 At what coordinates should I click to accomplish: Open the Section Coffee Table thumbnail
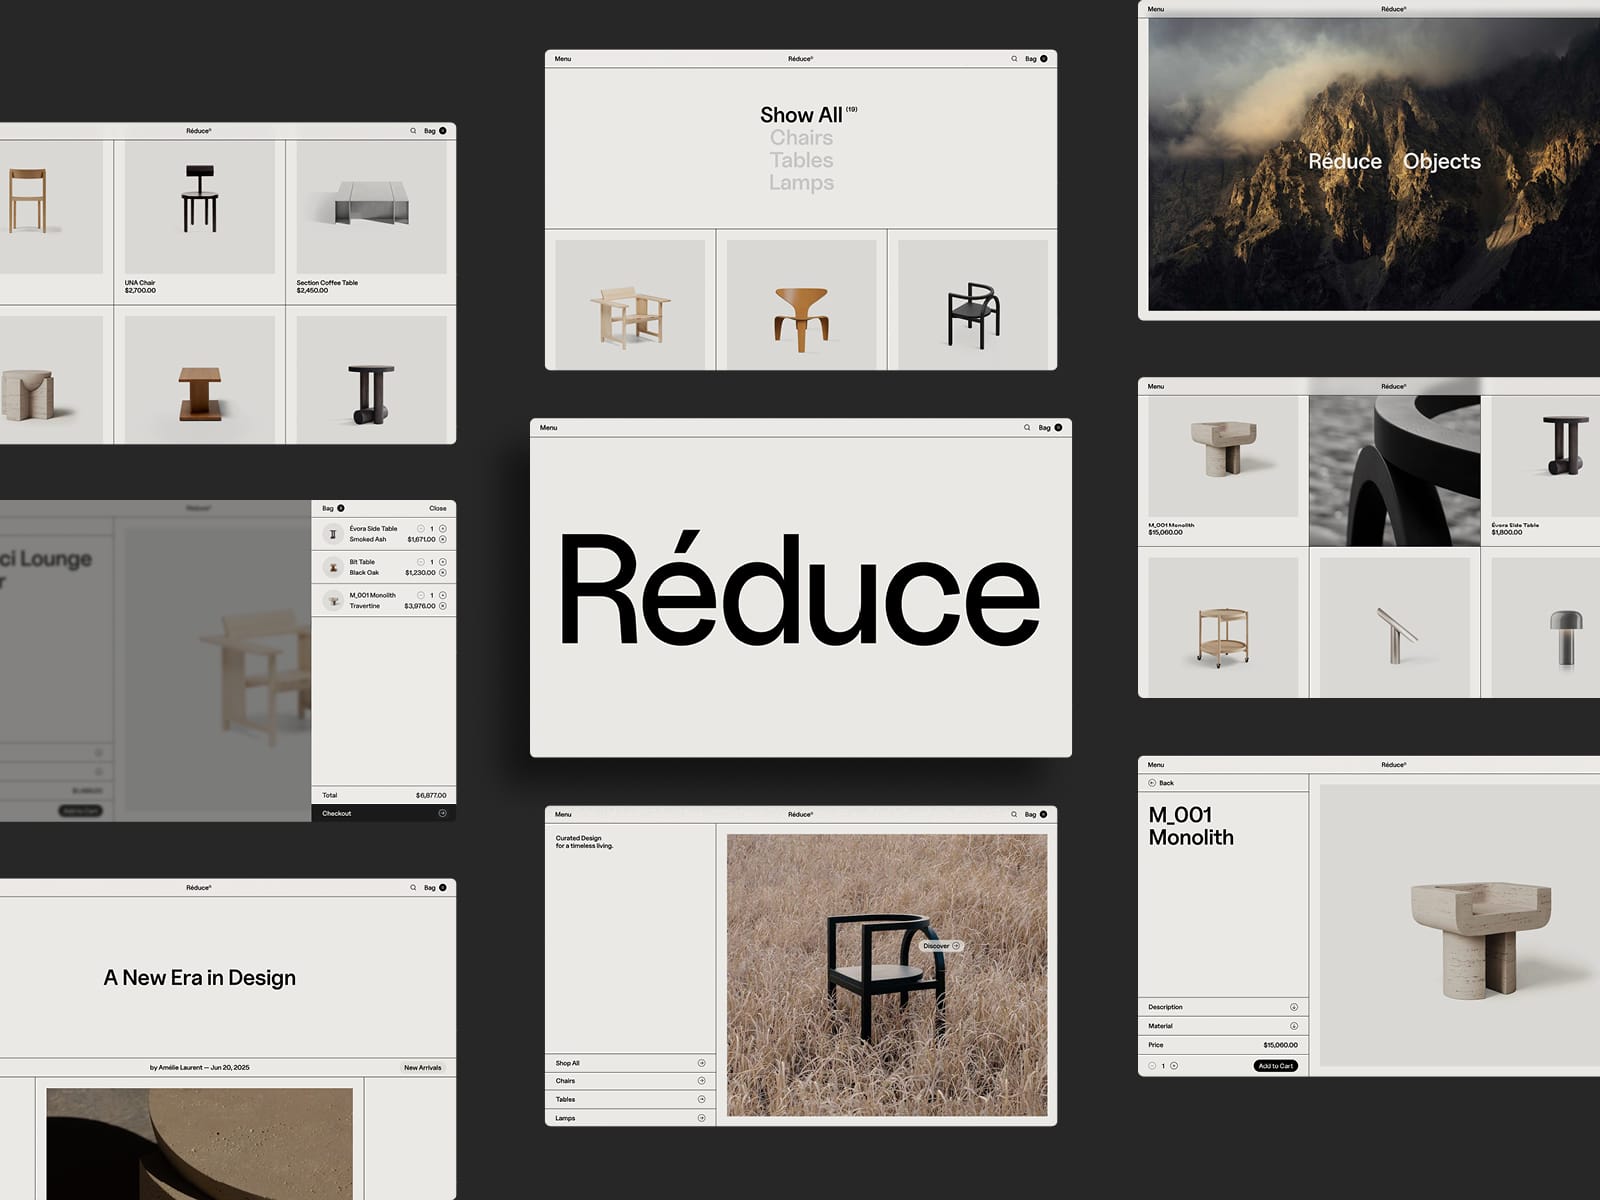click(x=371, y=207)
